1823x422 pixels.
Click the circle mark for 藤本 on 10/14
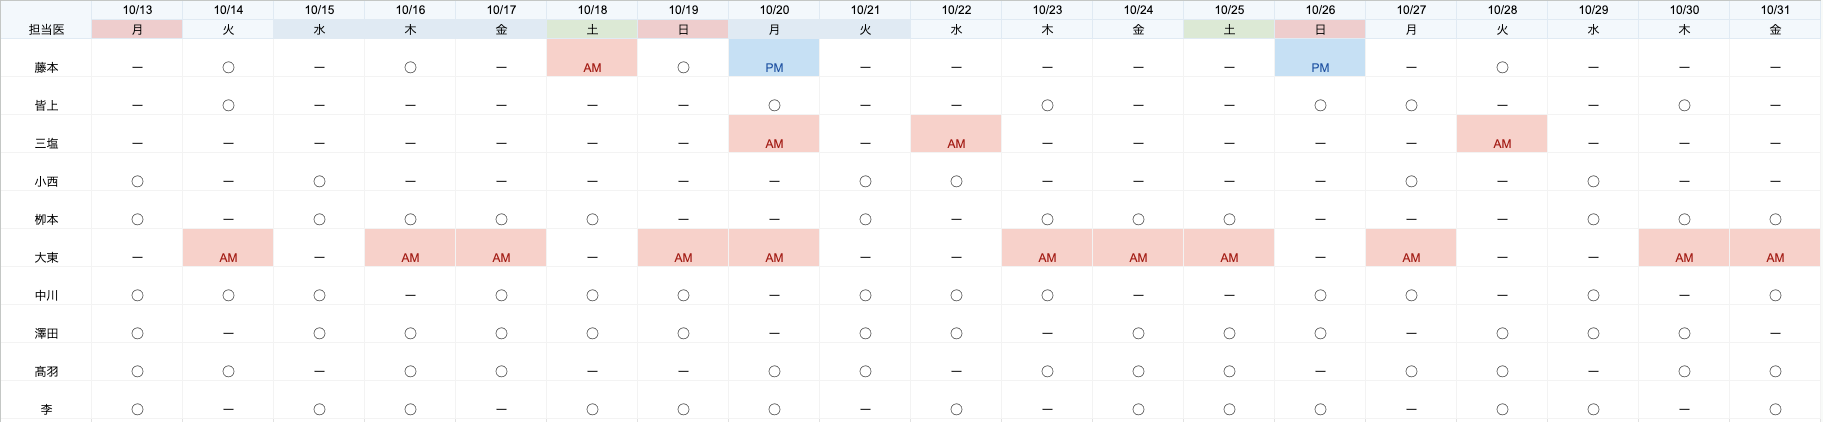228,68
